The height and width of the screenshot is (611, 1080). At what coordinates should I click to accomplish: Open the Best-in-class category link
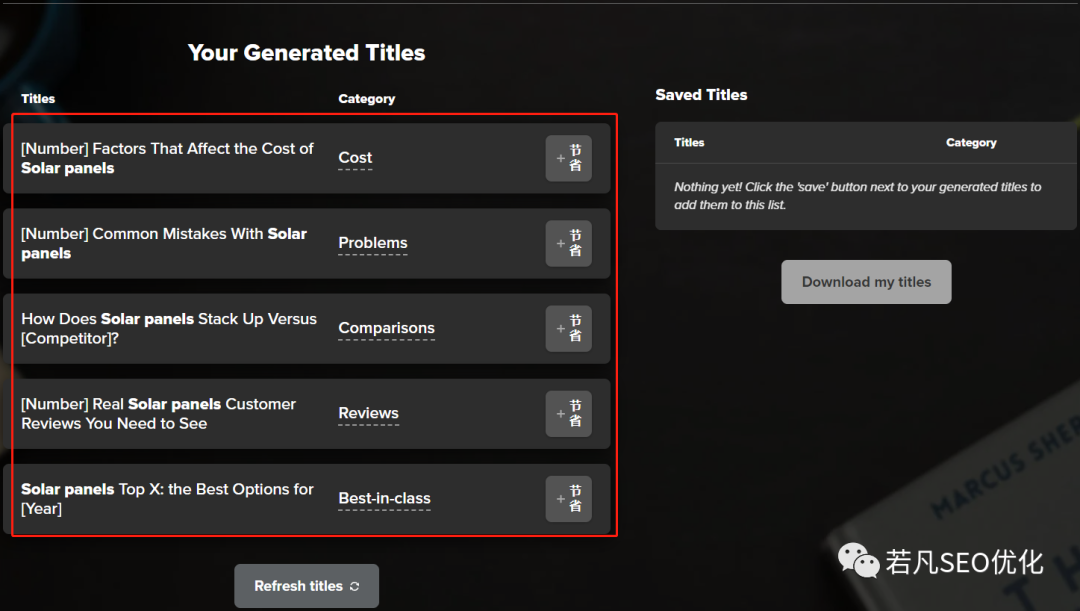(x=384, y=498)
